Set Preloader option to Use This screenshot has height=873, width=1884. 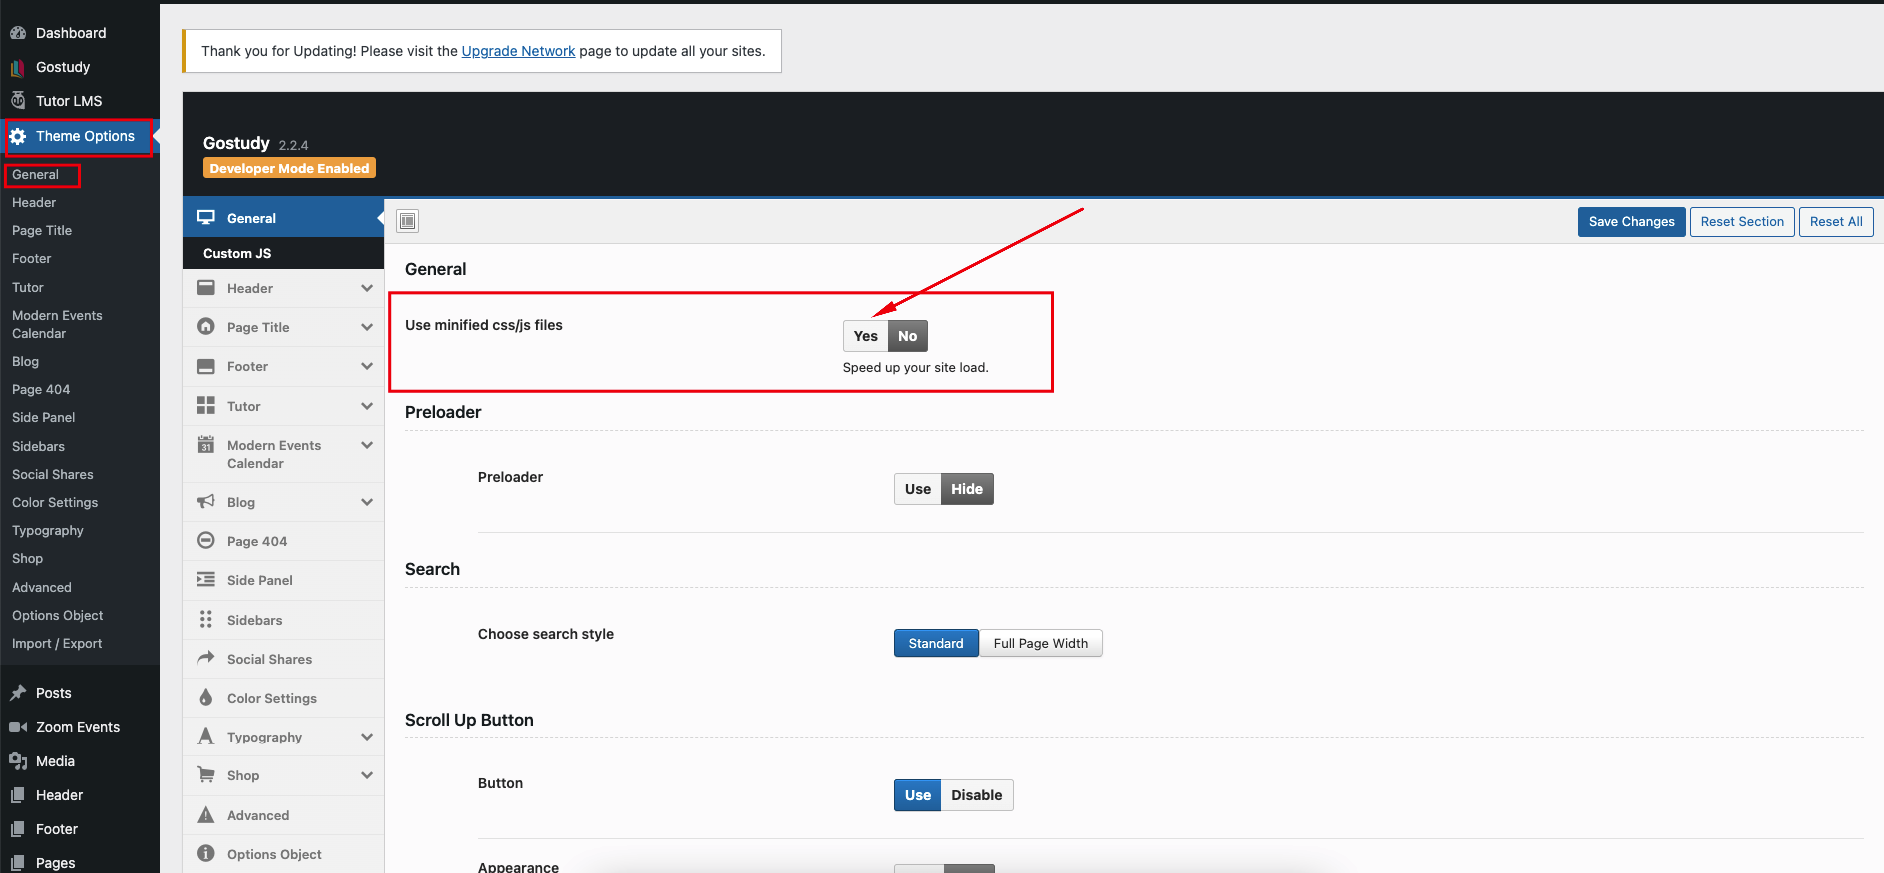pyautogui.click(x=918, y=489)
